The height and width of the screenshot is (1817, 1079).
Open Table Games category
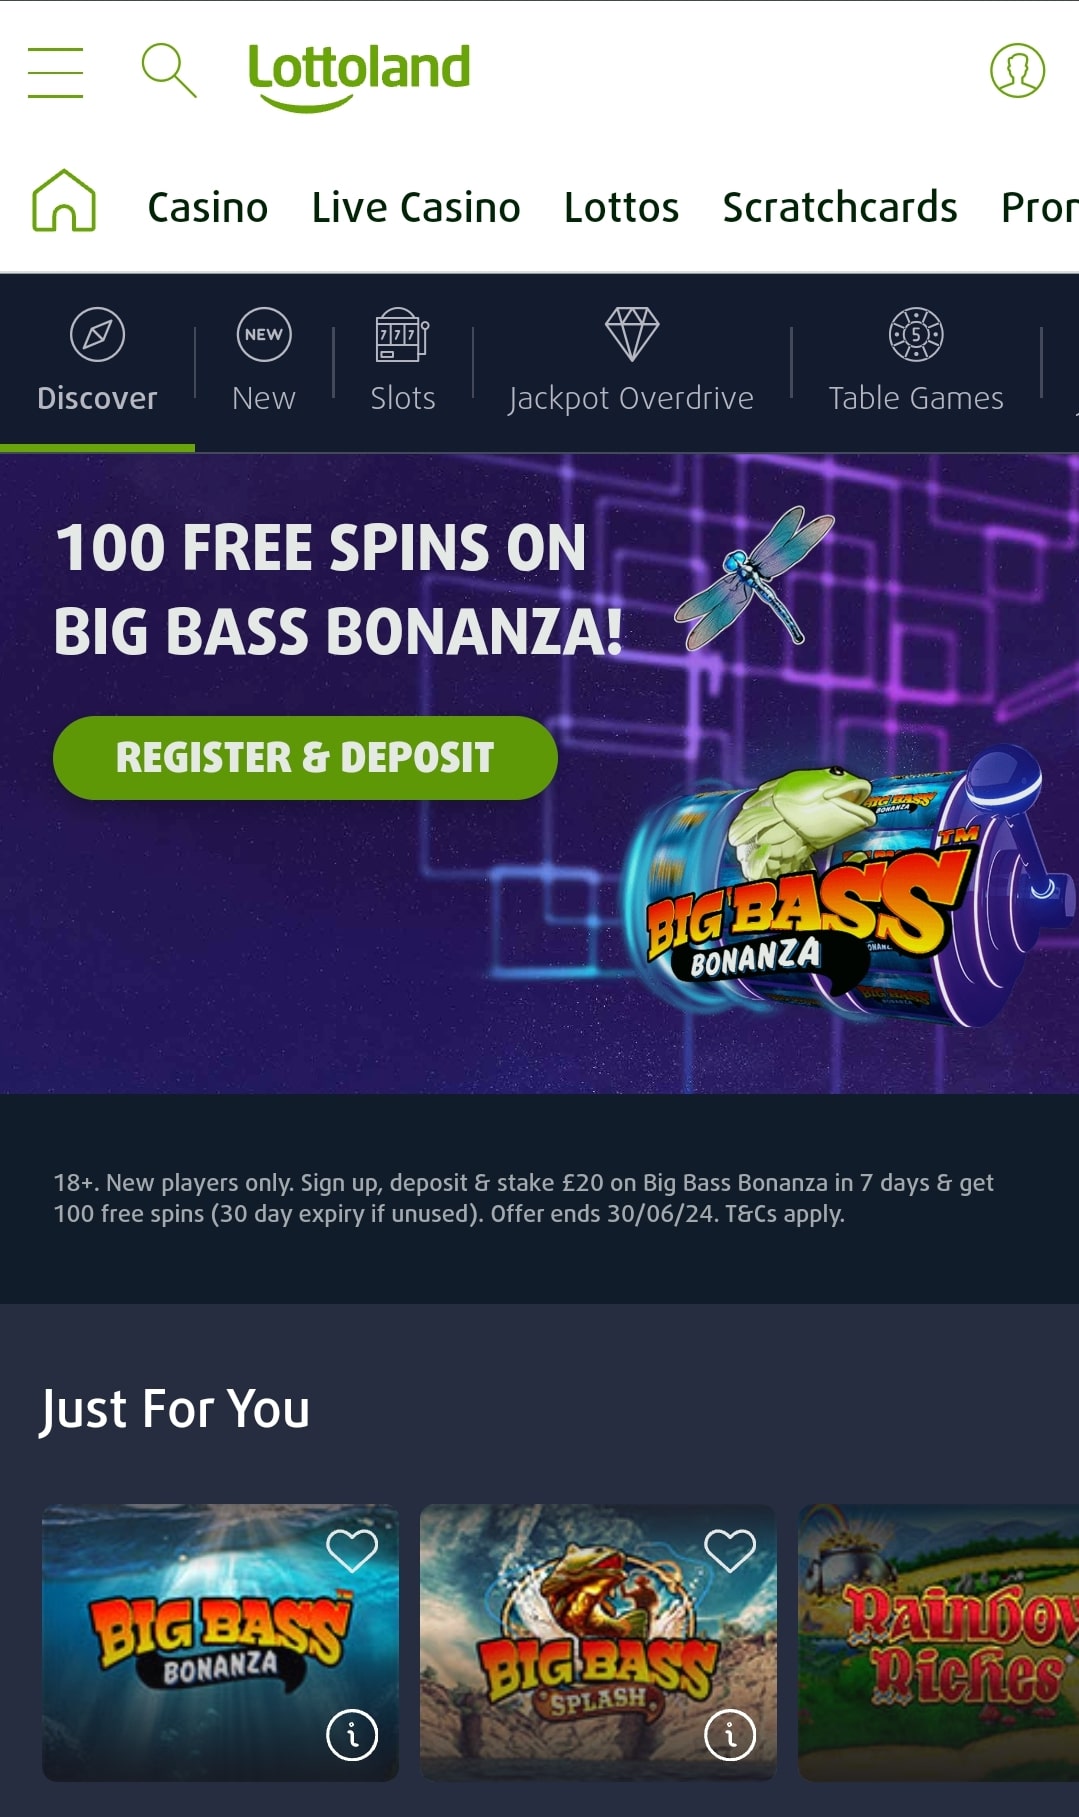pos(916,362)
